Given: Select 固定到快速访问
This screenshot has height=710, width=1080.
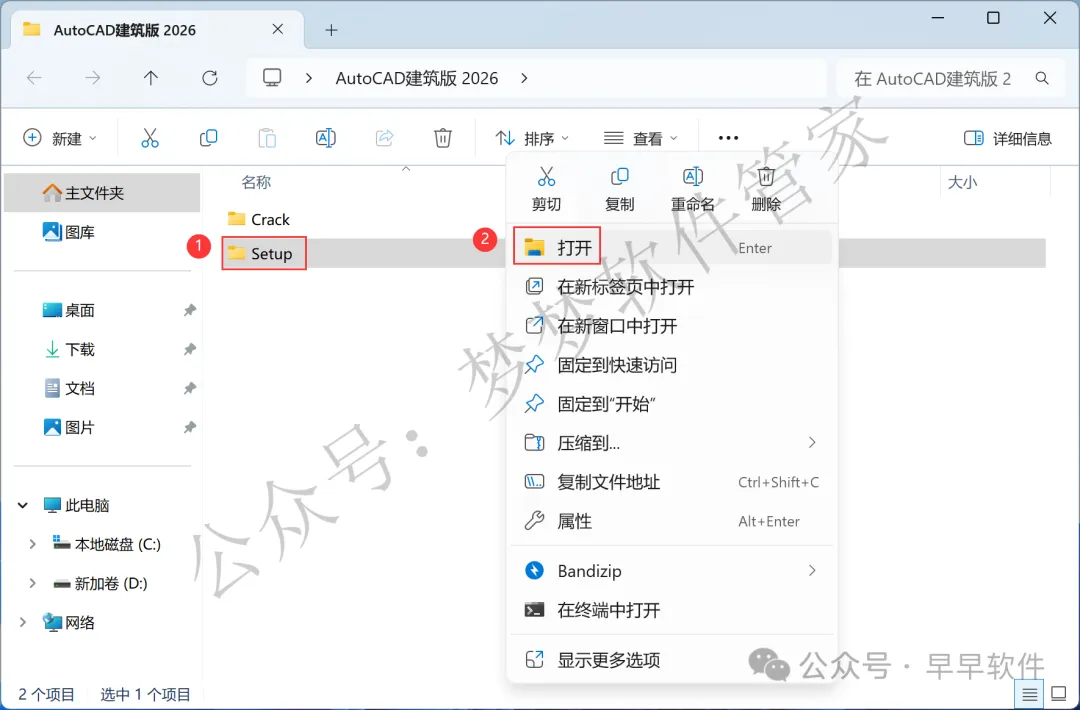Looking at the screenshot, I should (672, 365).
